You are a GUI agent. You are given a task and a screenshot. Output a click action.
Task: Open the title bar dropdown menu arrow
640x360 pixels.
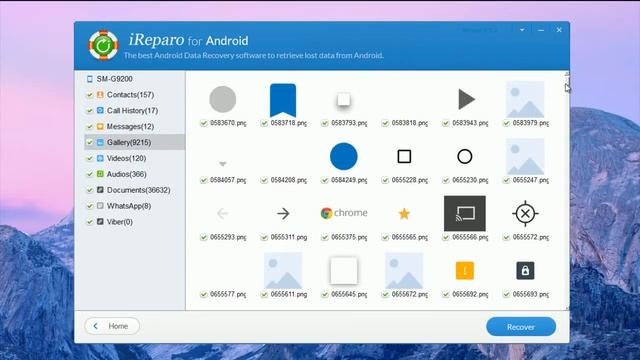pyautogui.click(x=522, y=30)
